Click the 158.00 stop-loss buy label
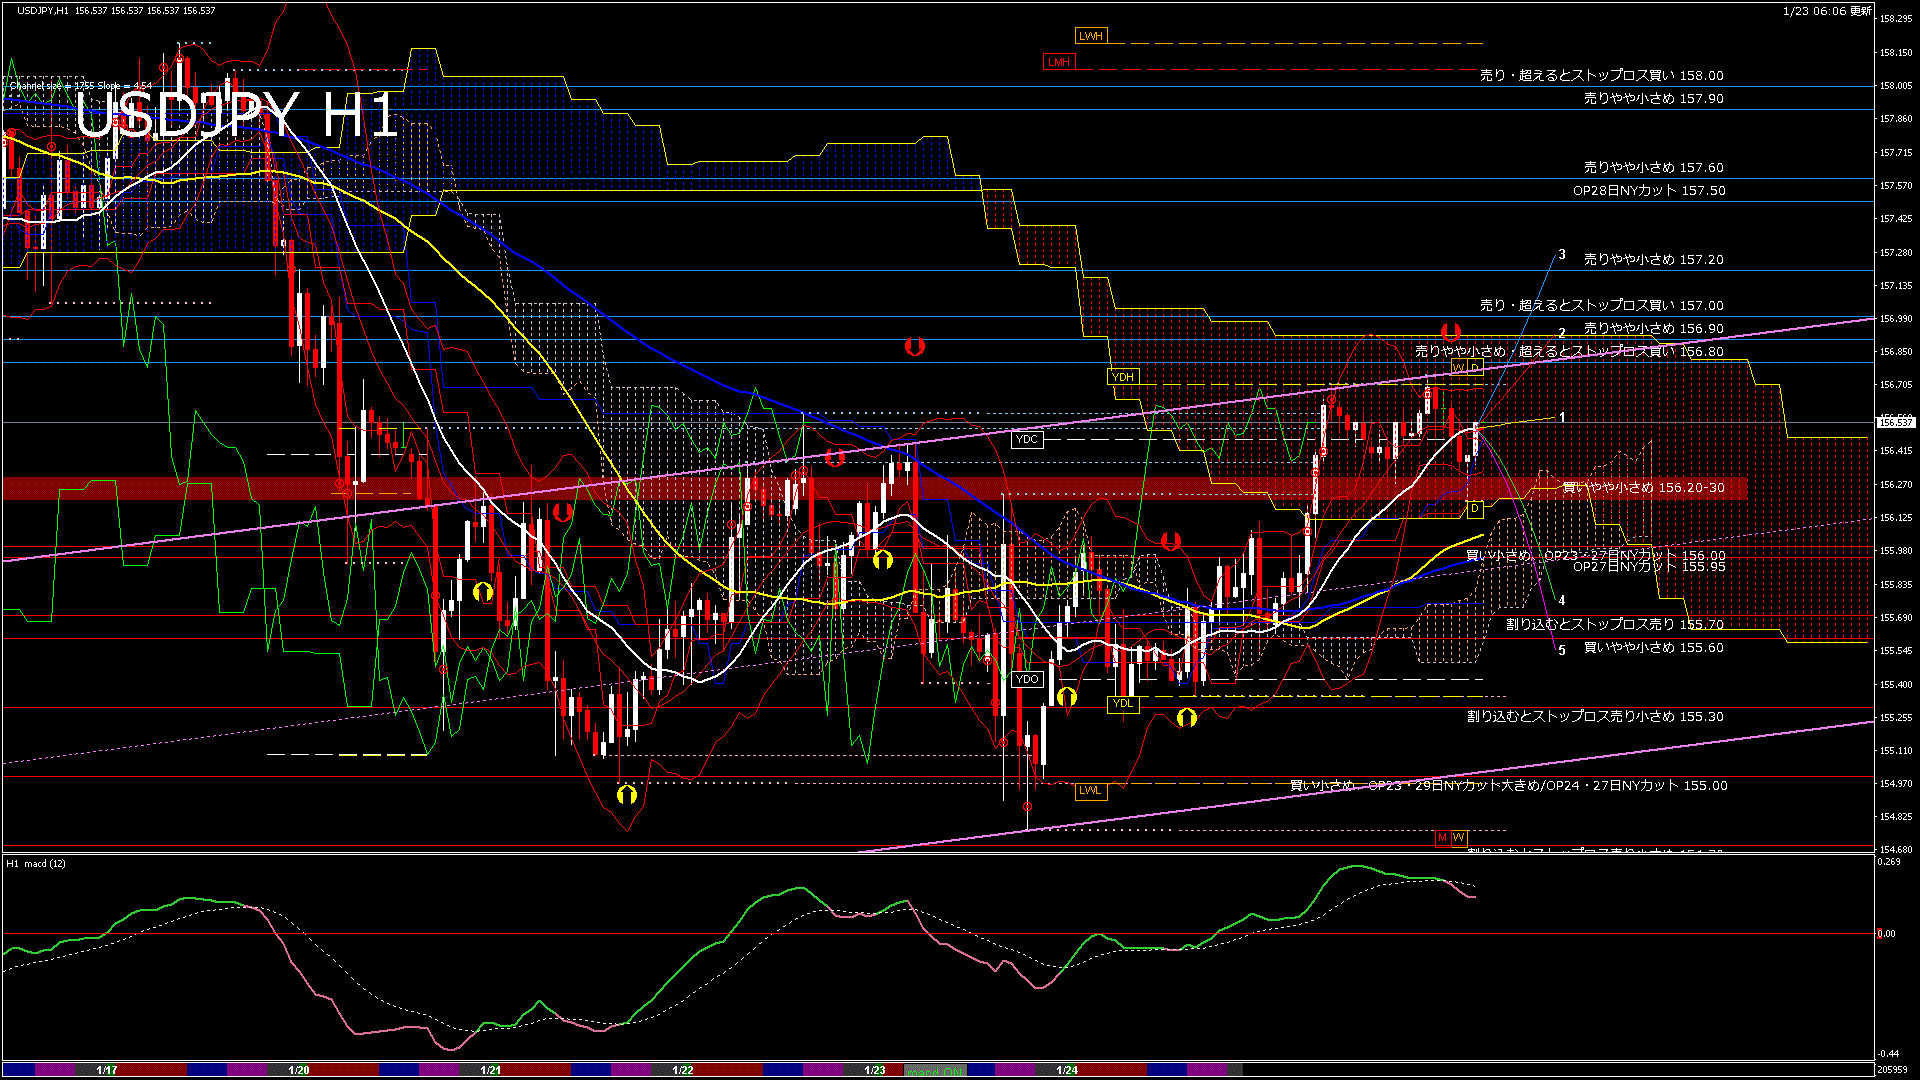The image size is (1920, 1080). (x=1601, y=75)
